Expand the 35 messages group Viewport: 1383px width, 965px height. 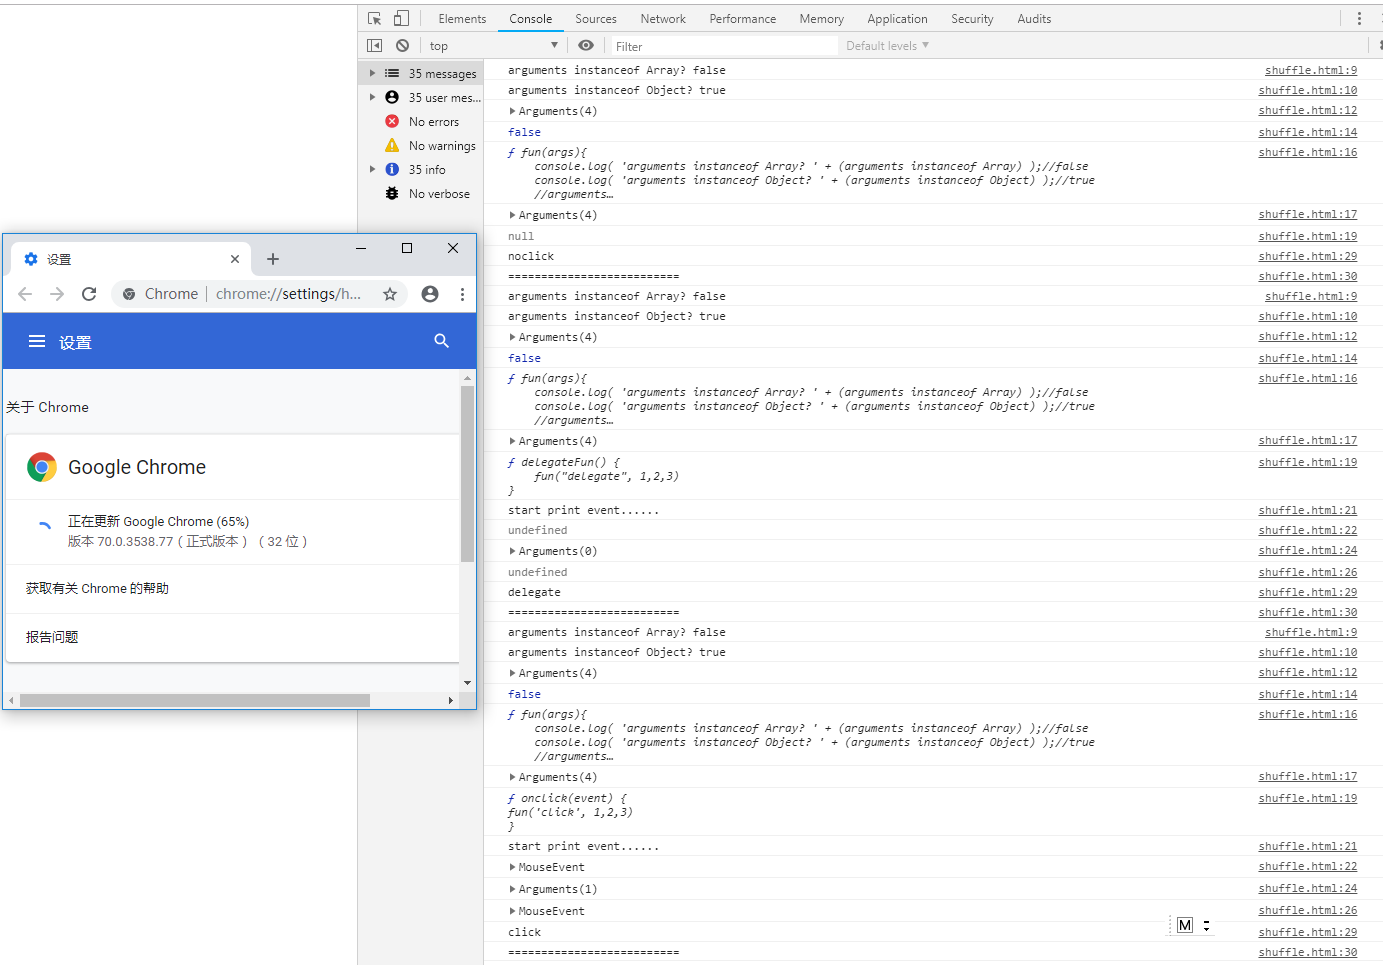click(372, 73)
